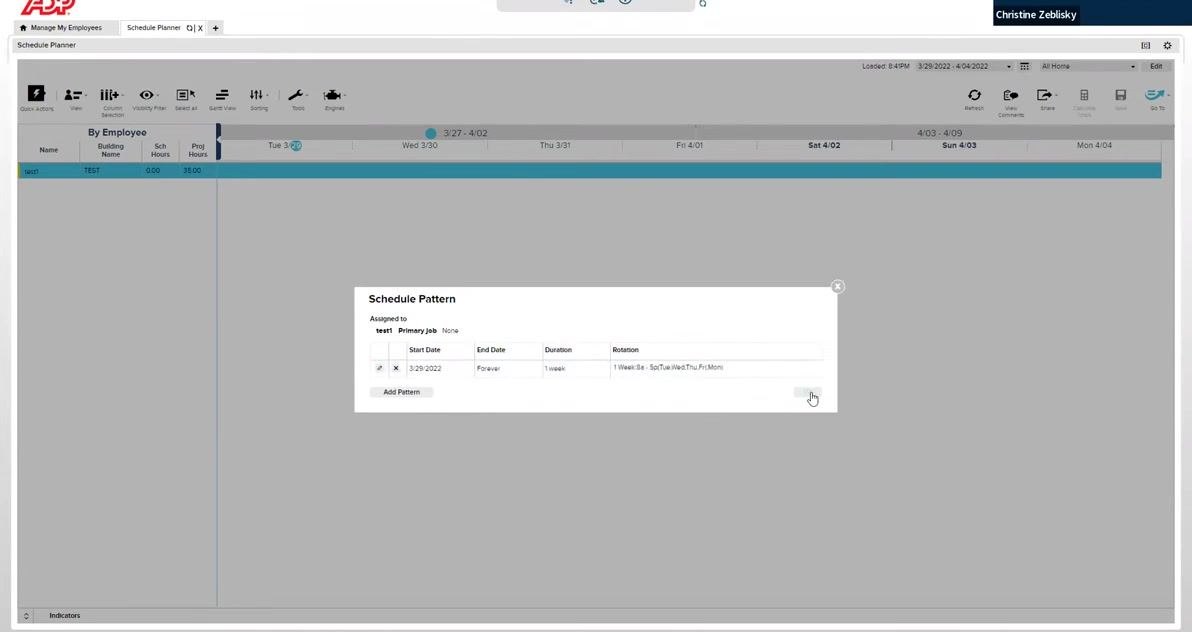Collapse the employee panel arrow handle
The image size is (1192, 632).
tap(218, 140)
